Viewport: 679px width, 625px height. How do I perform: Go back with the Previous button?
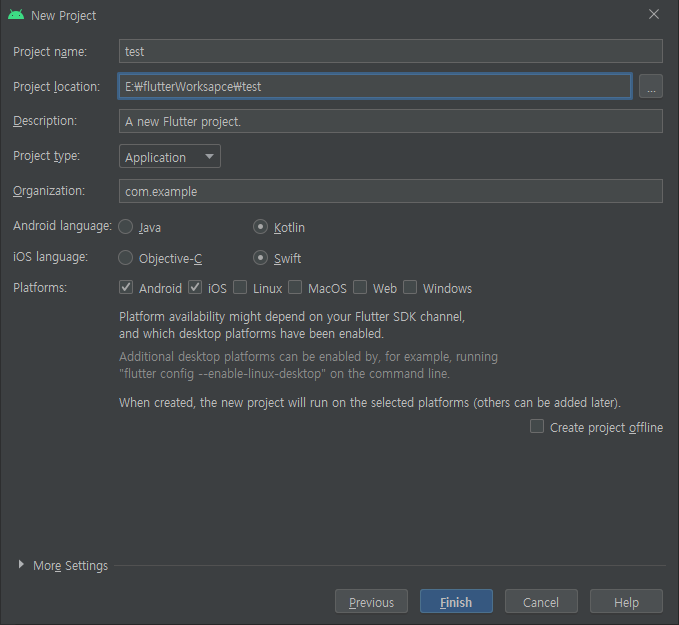(x=372, y=601)
